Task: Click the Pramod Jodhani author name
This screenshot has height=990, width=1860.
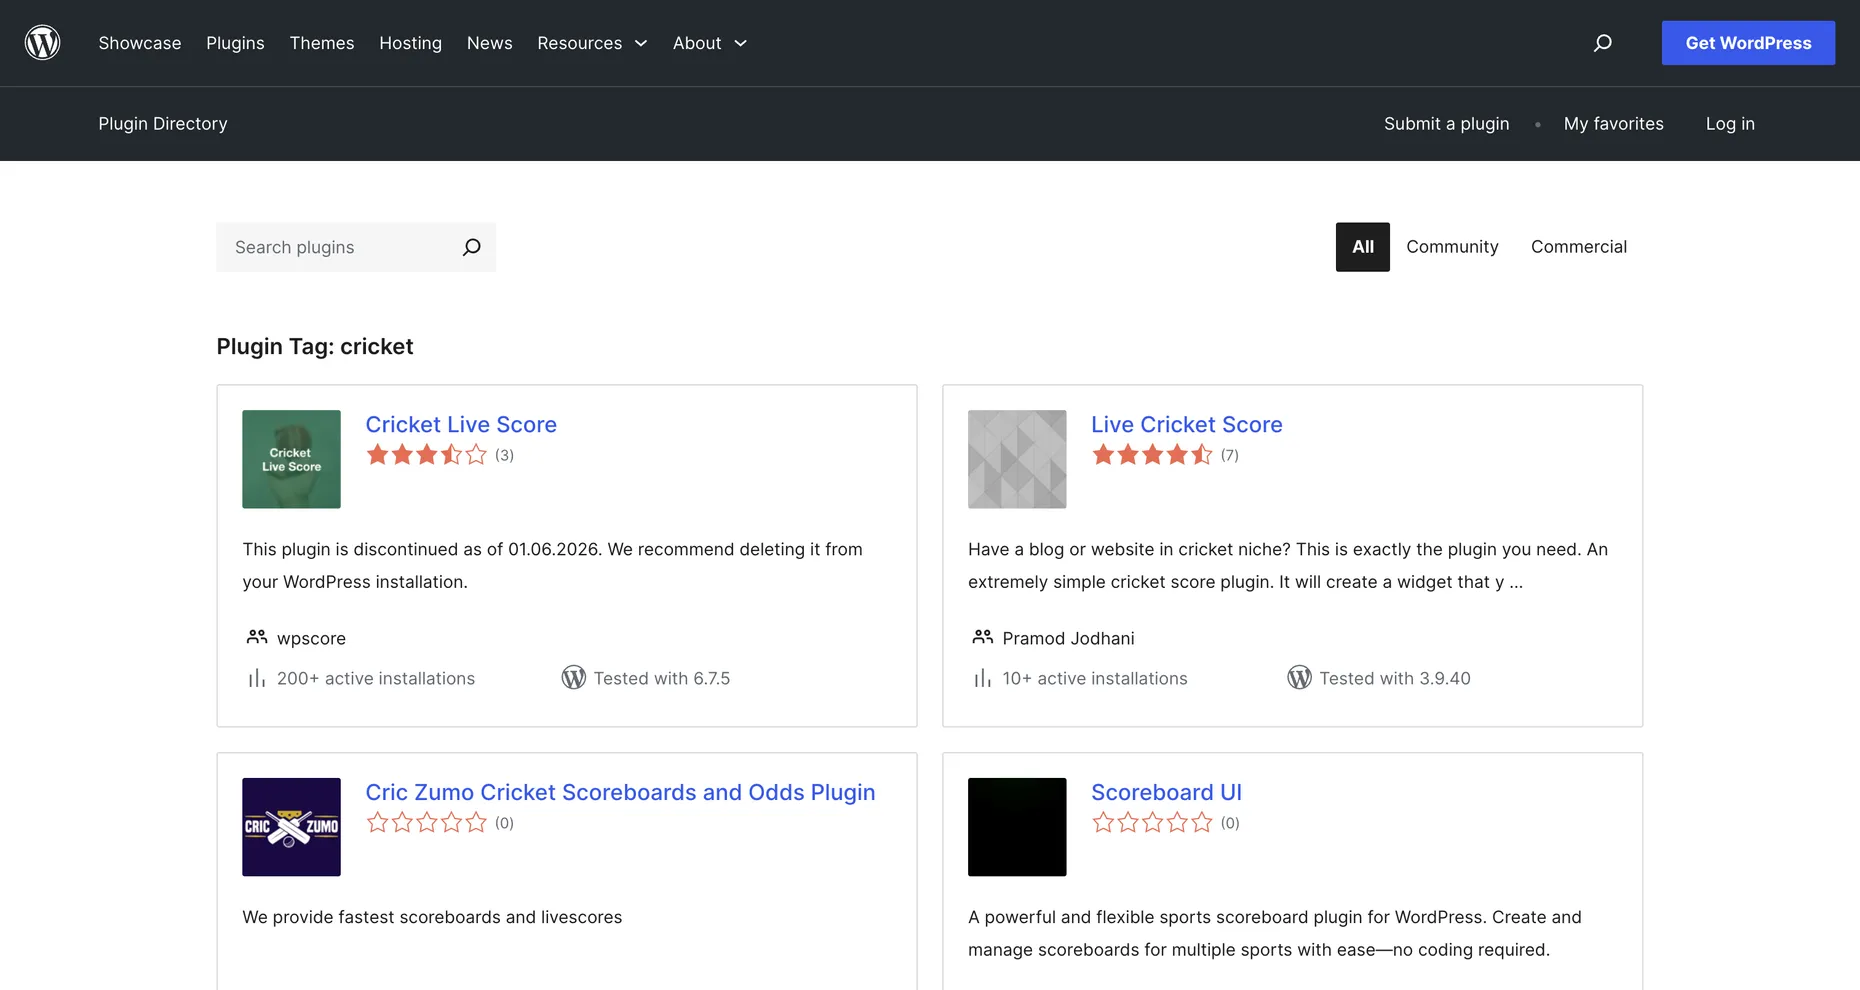Action: 1068,638
